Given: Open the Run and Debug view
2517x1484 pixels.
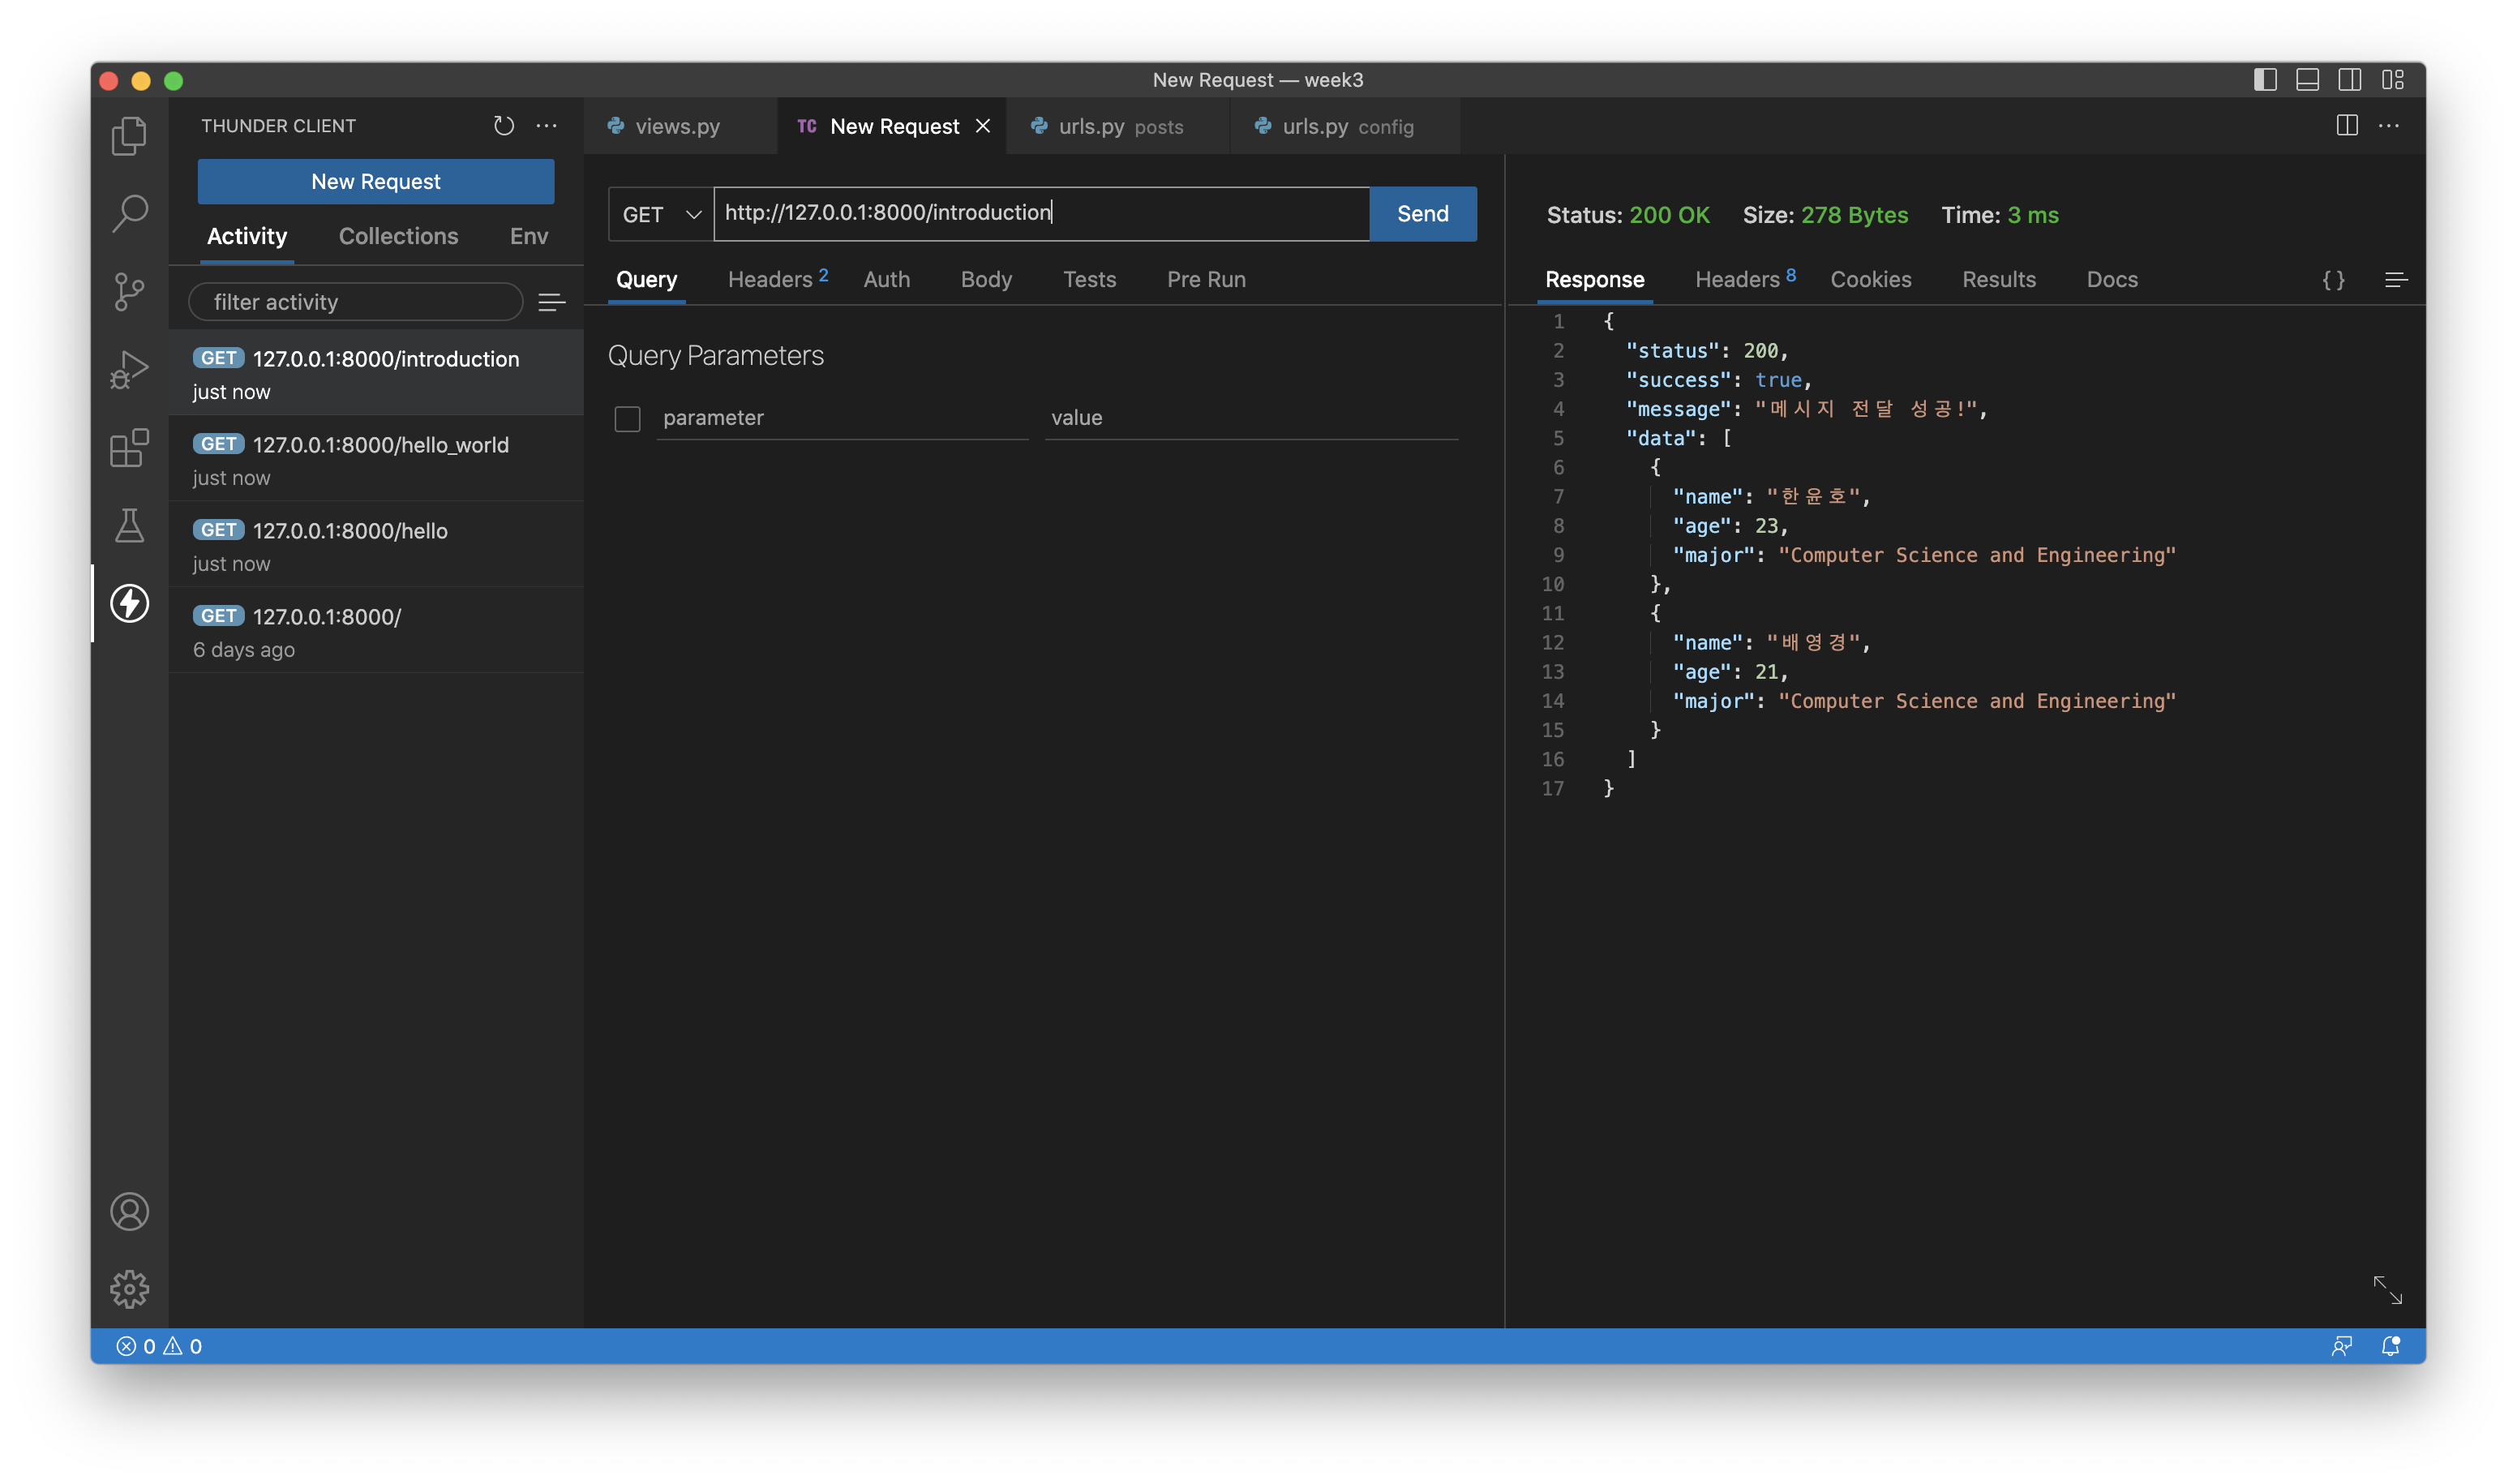Looking at the screenshot, I should [x=131, y=370].
